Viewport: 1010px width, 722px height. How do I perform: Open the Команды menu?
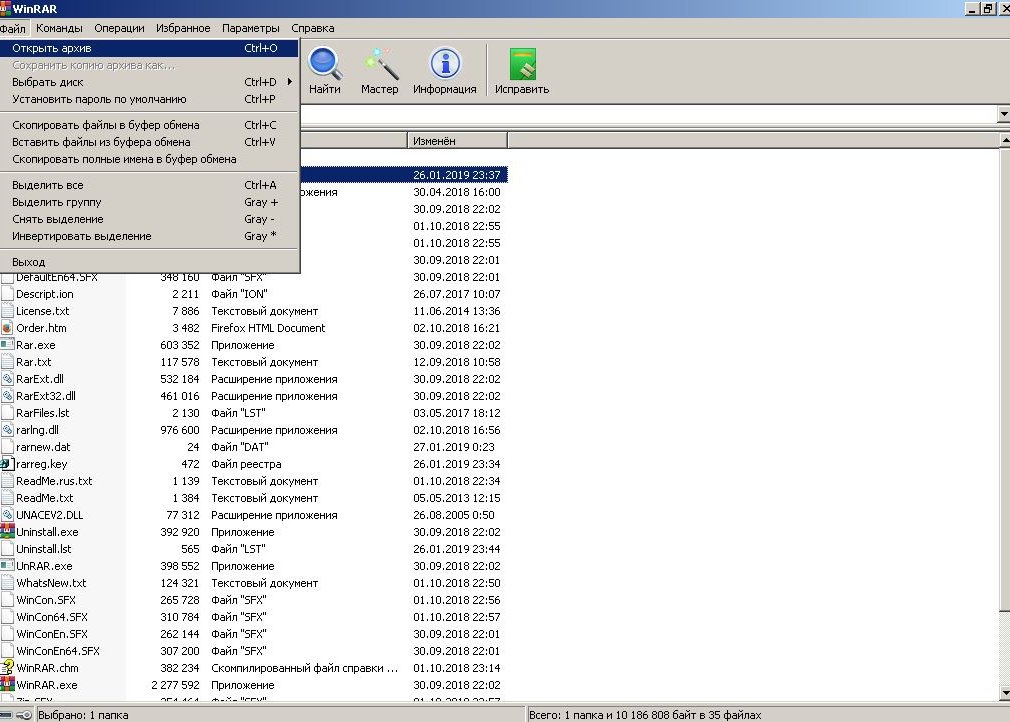tap(59, 28)
